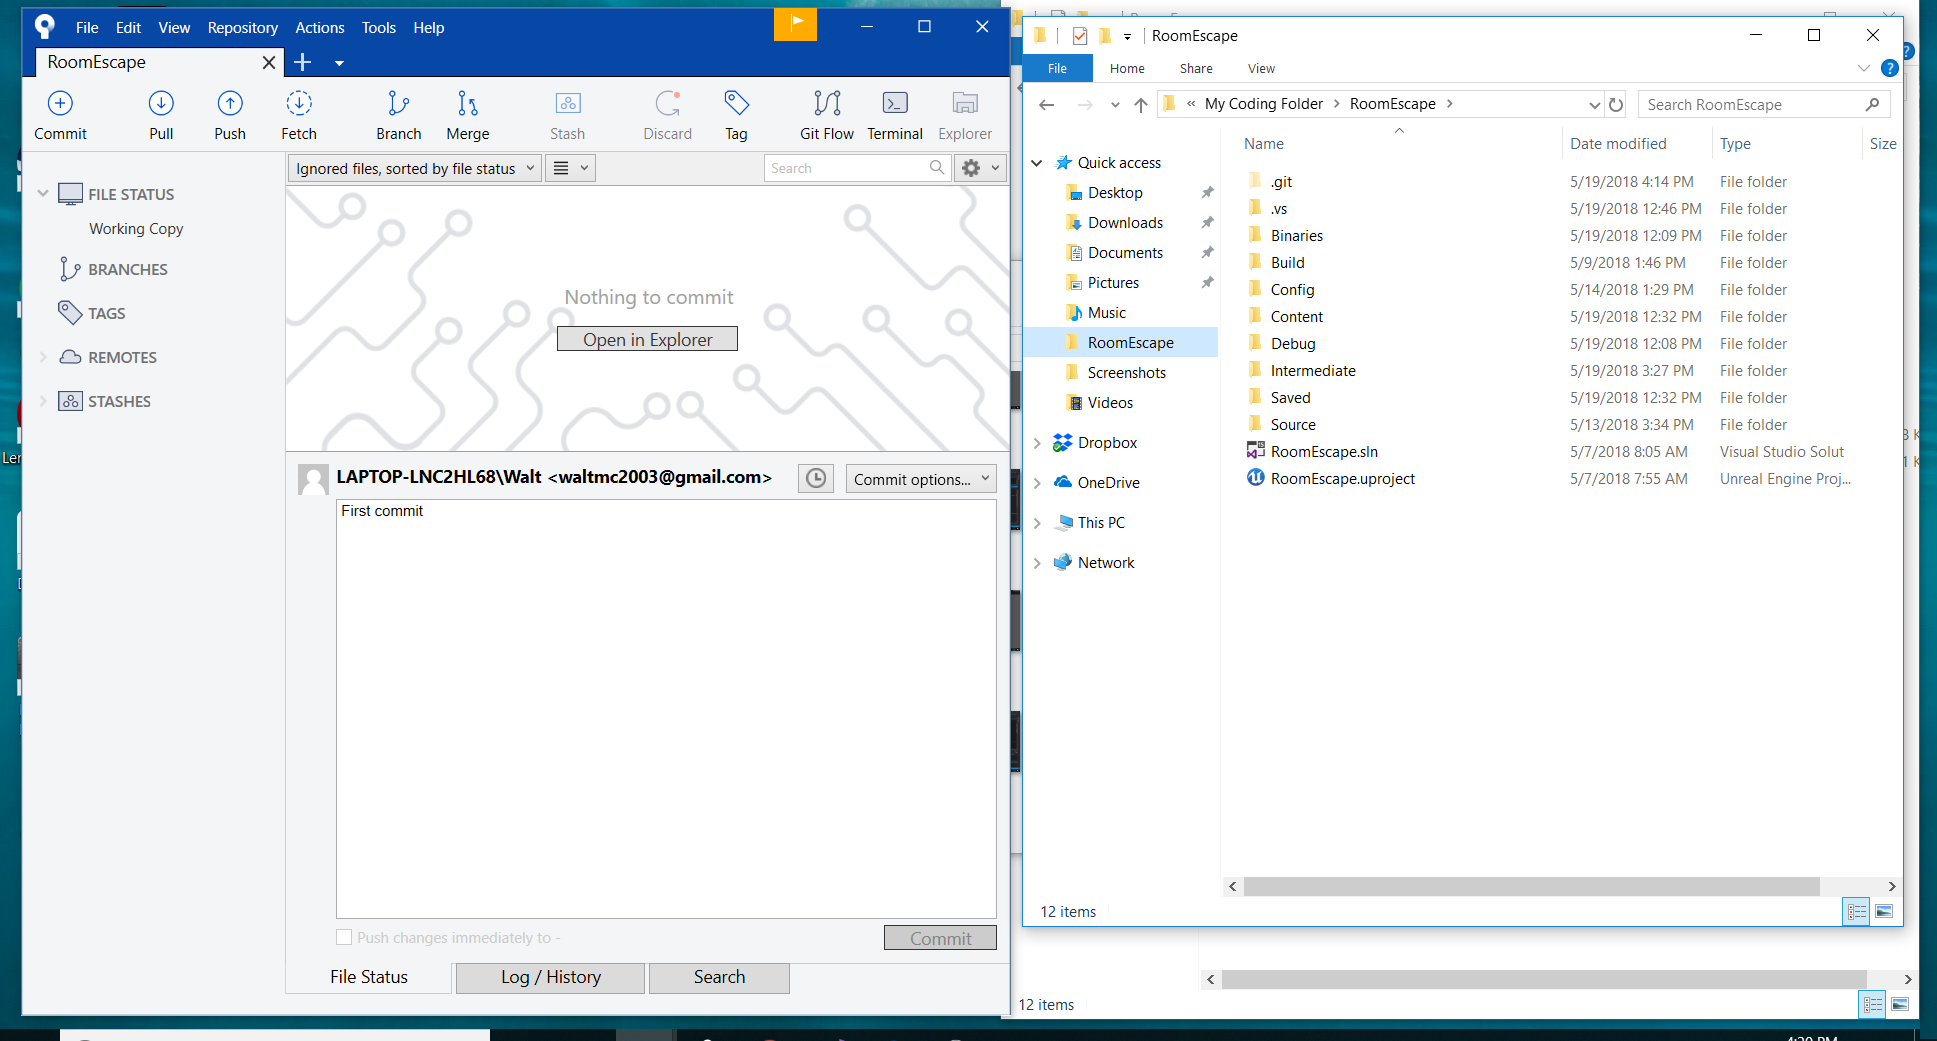
Task: Select the Content folder in File Explorer
Action: [x=1296, y=317]
